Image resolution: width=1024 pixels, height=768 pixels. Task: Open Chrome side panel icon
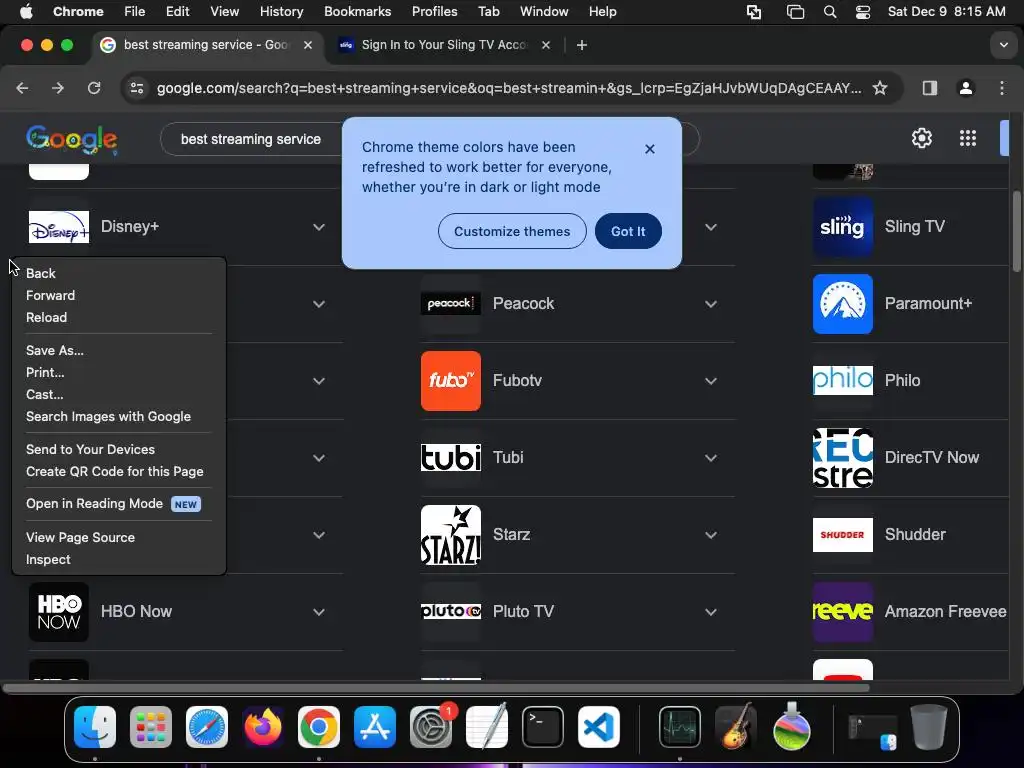click(929, 88)
